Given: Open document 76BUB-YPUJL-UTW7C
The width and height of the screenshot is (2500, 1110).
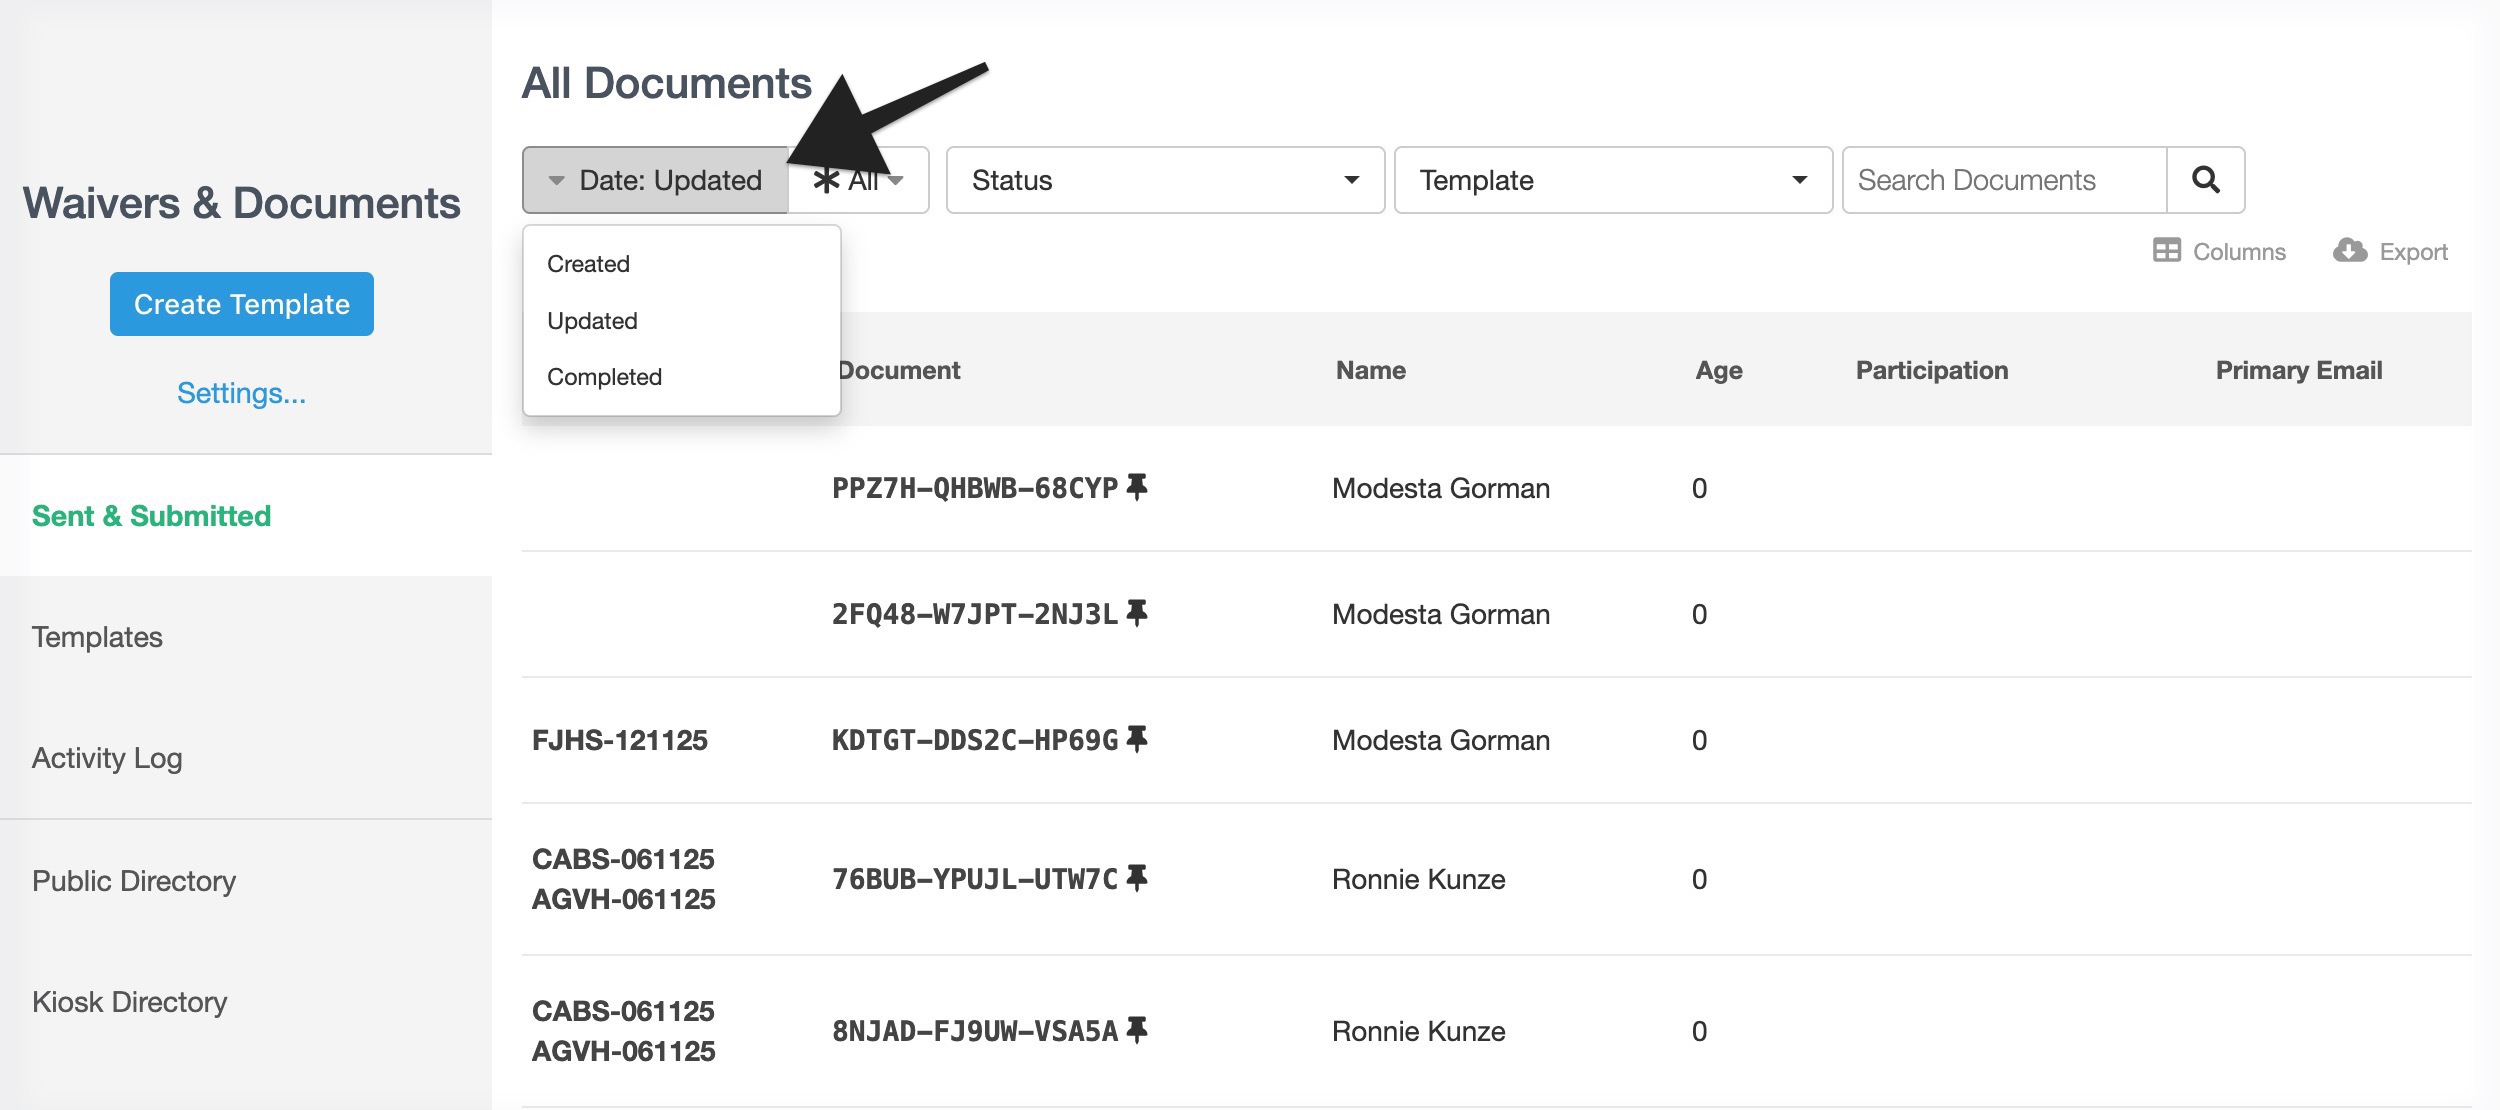Looking at the screenshot, I should pyautogui.click(x=975, y=879).
